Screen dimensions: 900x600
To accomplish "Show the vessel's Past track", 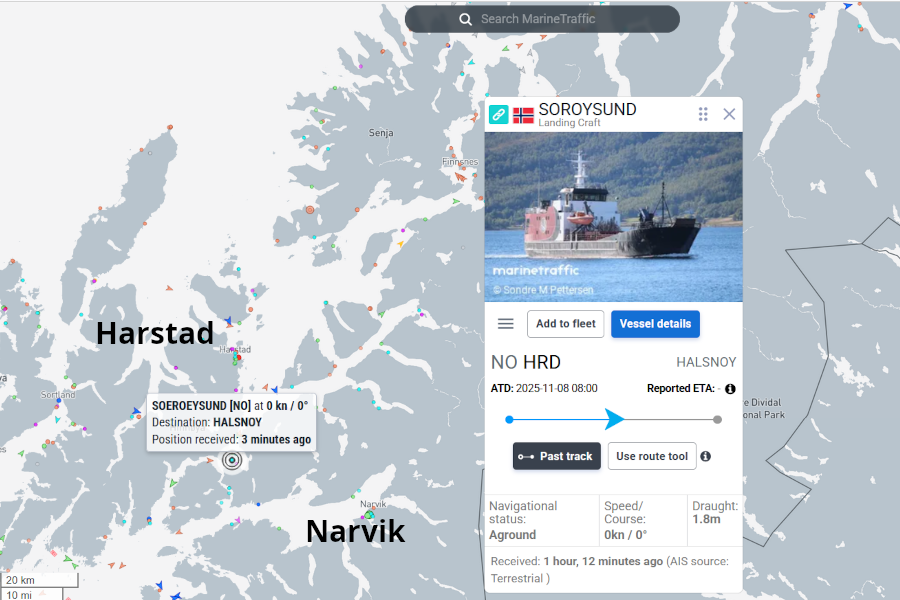I will pyautogui.click(x=556, y=456).
